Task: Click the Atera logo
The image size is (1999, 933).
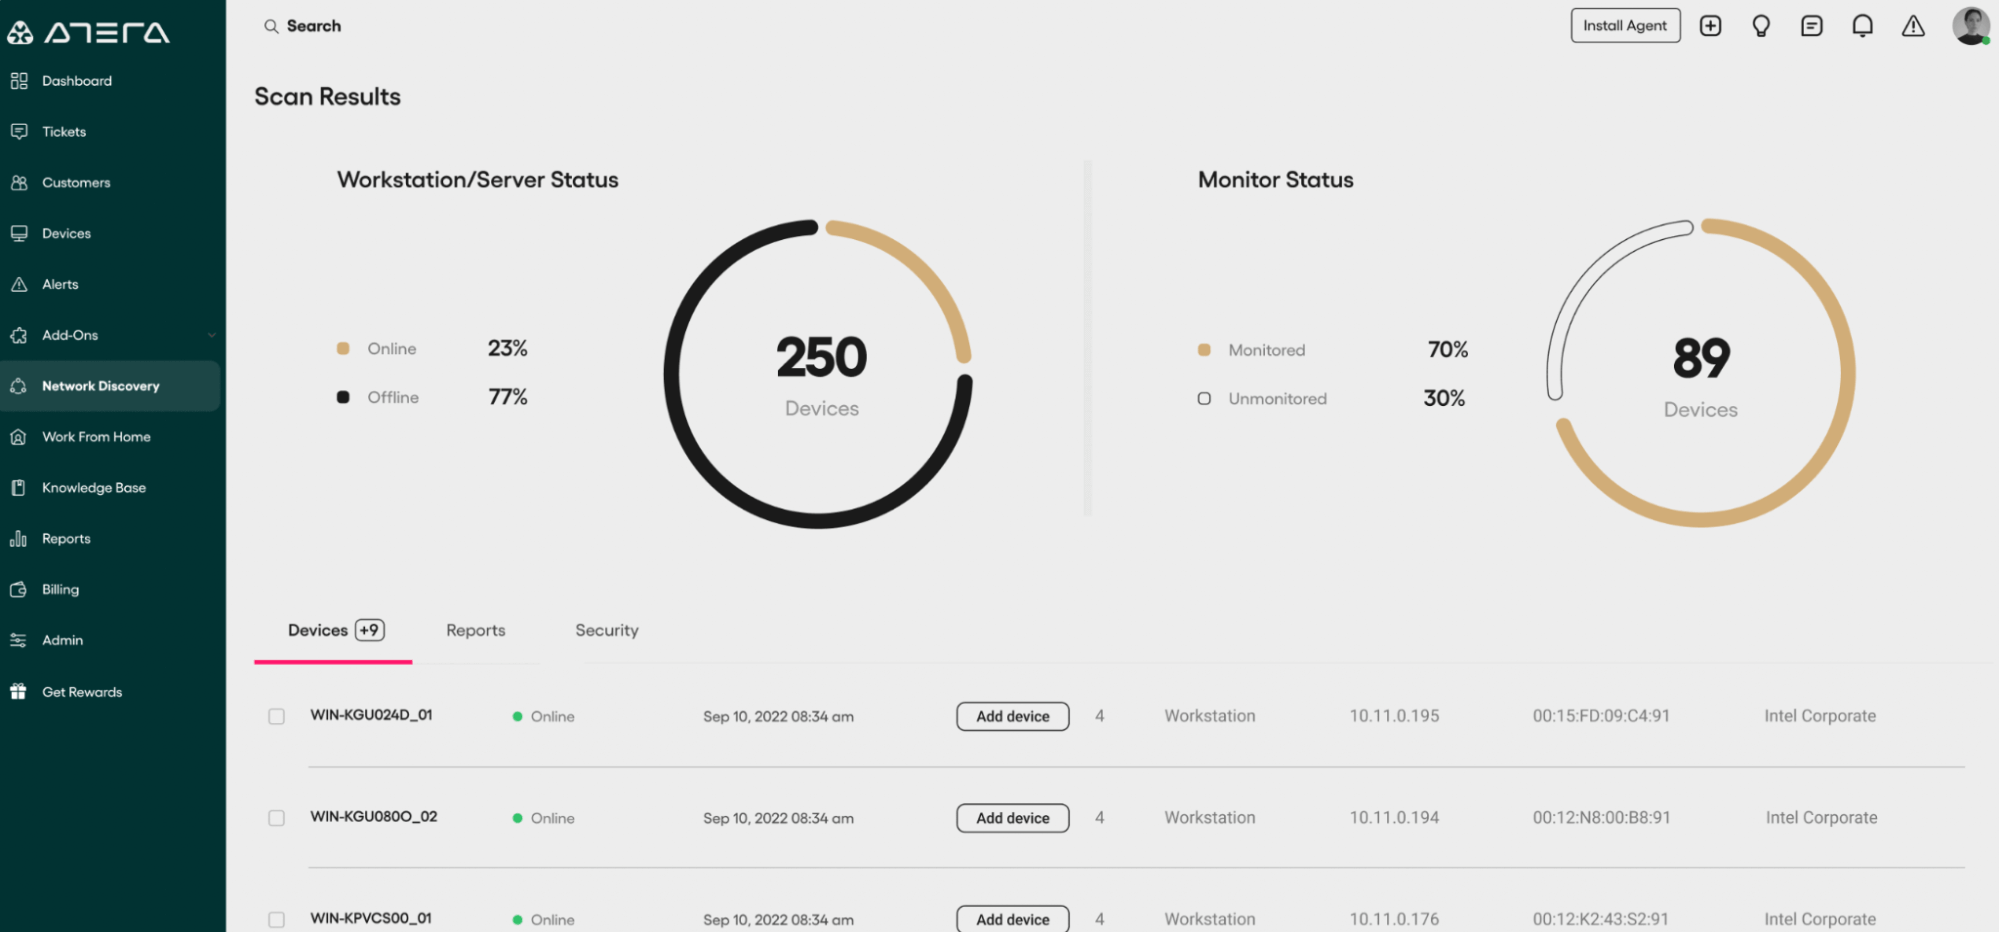Action: click(x=88, y=32)
